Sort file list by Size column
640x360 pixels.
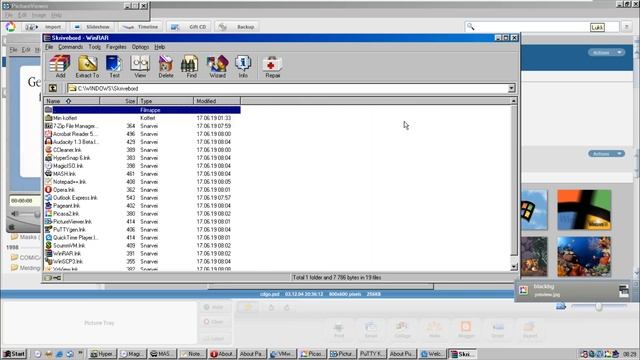(x=118, y=101)
